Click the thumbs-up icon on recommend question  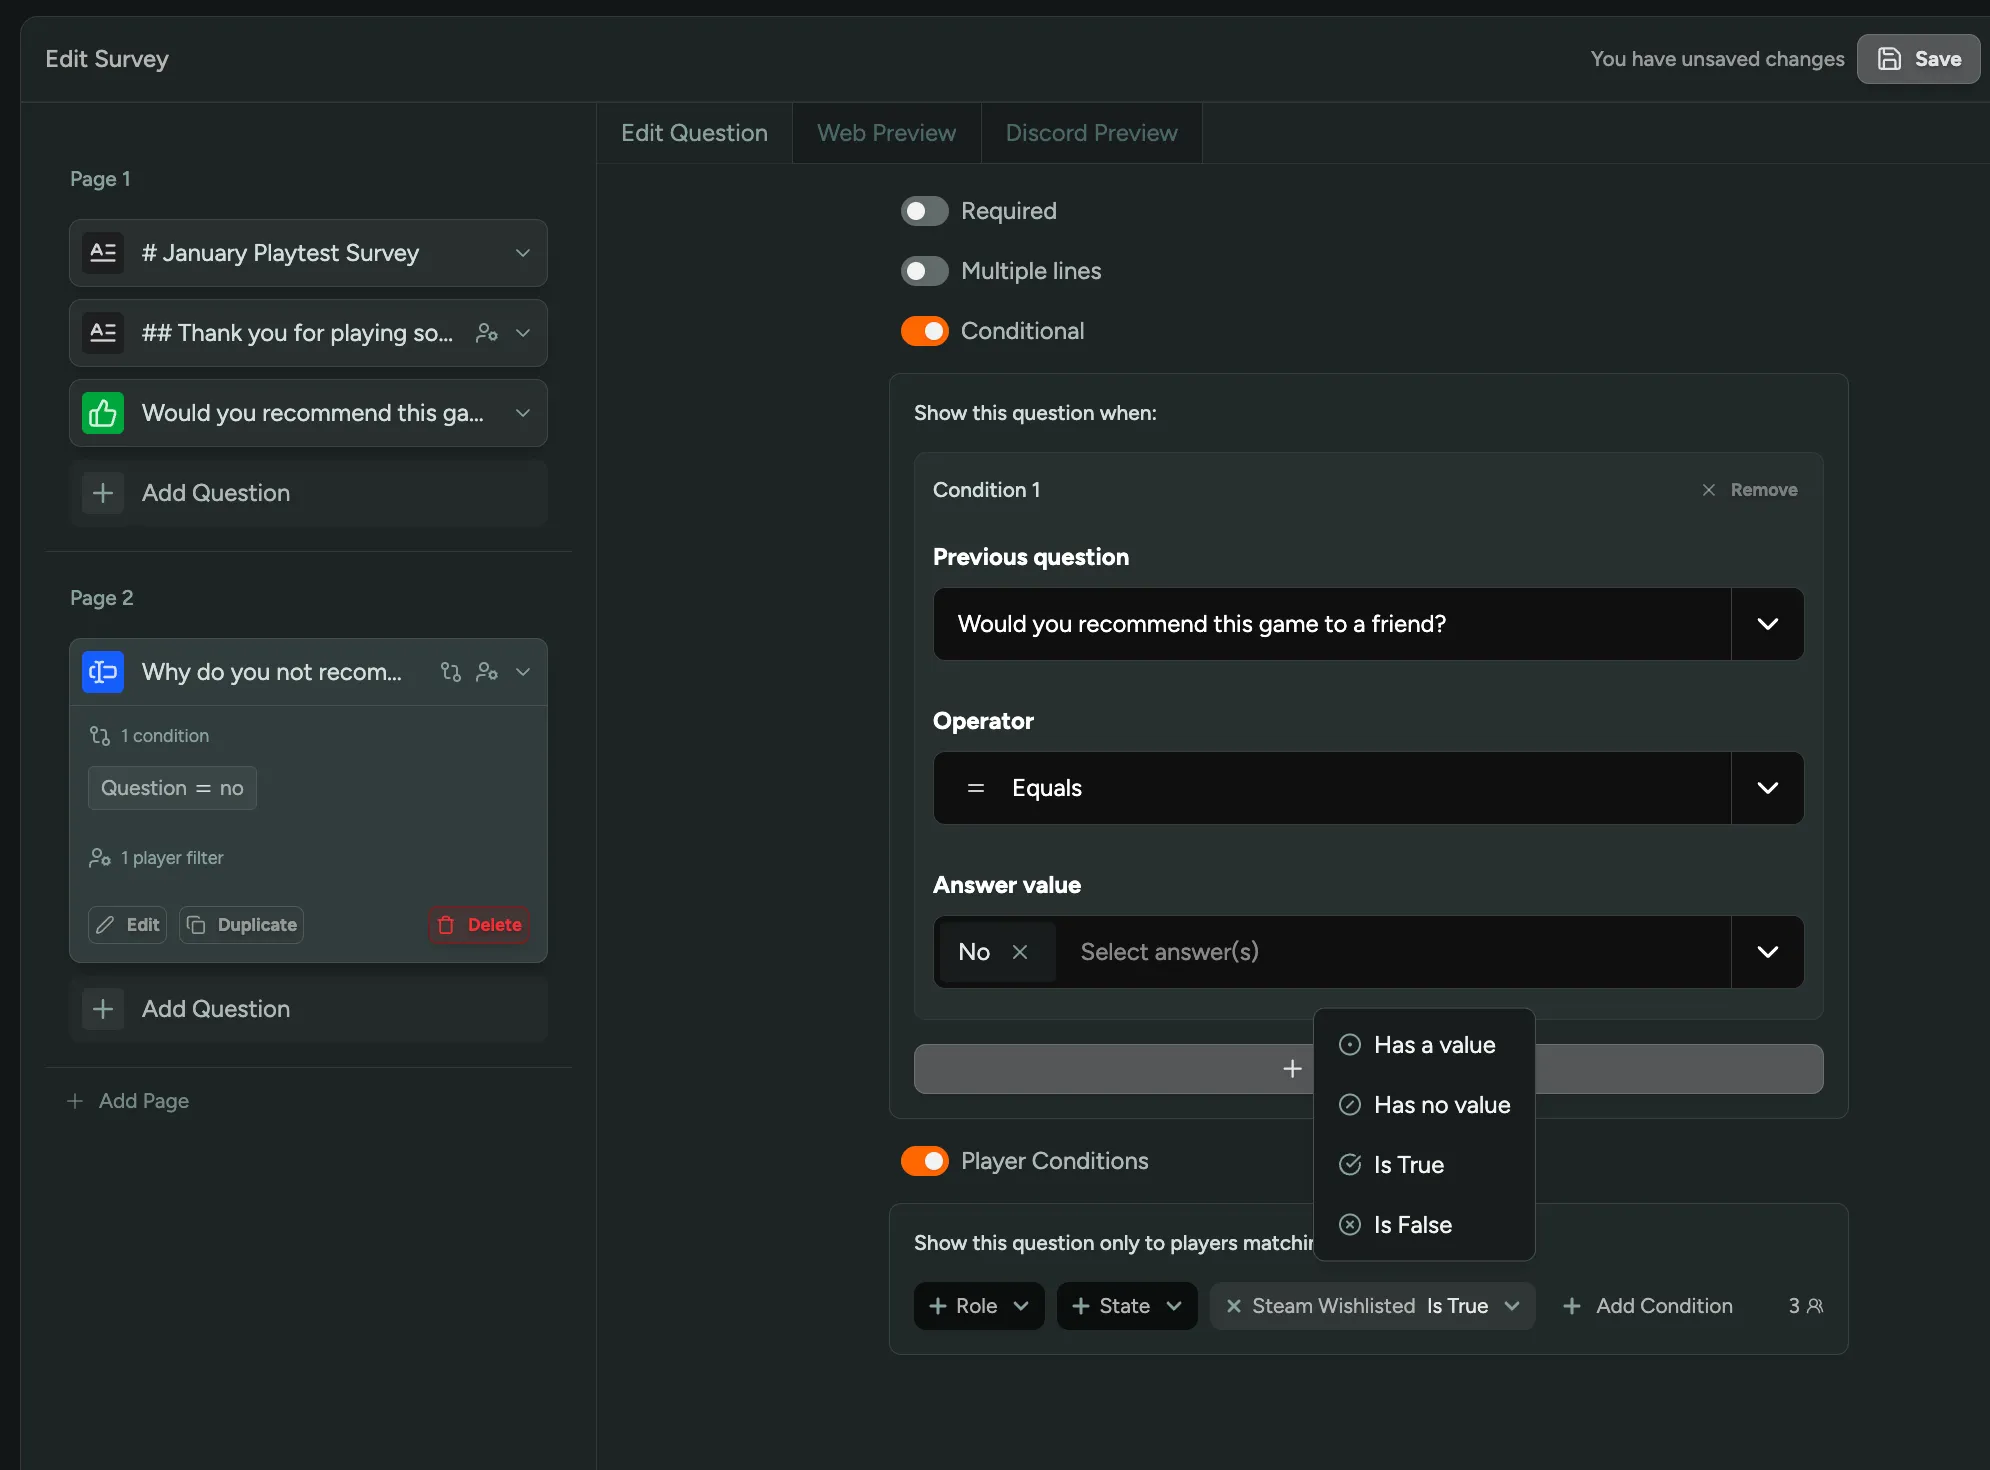(103, 413)
